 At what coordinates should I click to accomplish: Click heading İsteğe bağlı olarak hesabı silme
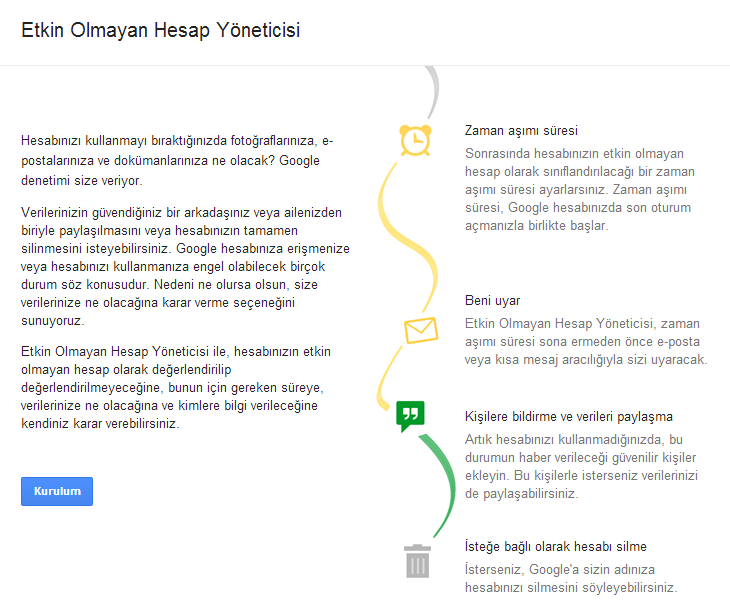pos(555,547)
